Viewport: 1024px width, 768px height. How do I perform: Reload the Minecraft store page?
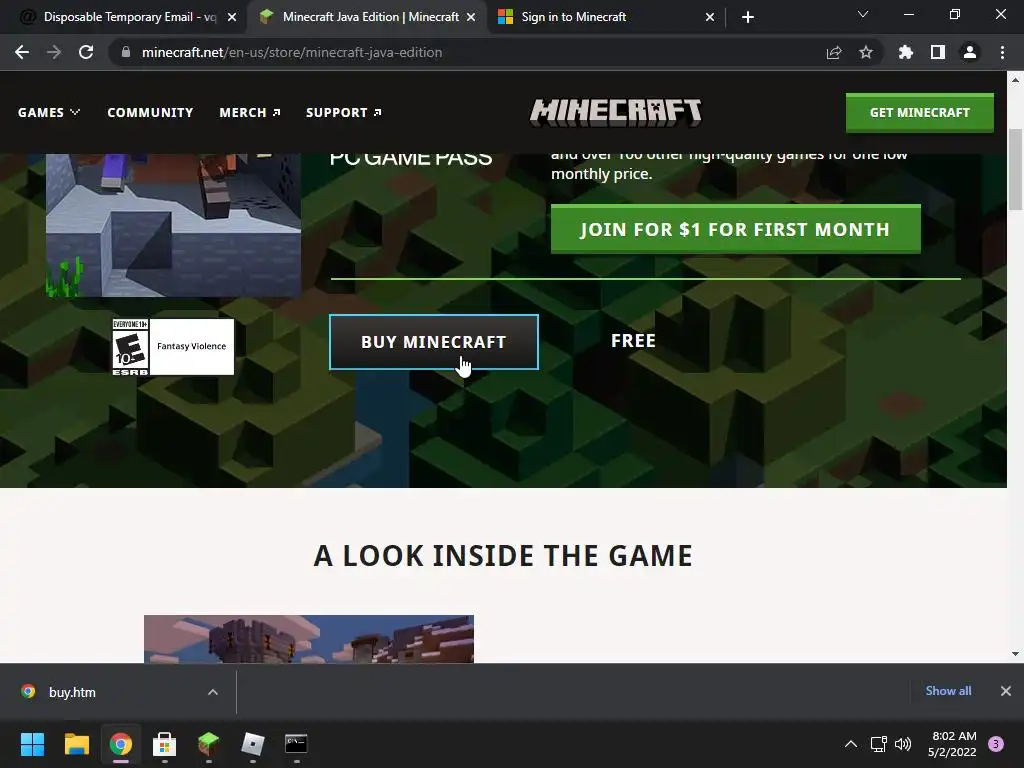pos(86,52)
